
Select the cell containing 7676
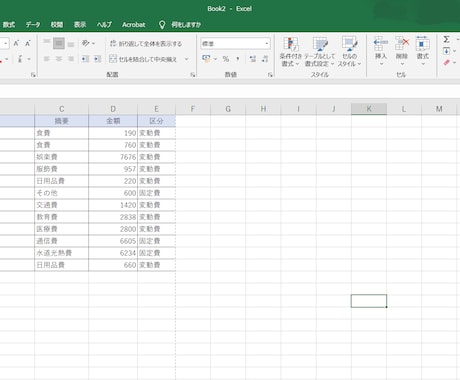113,157
